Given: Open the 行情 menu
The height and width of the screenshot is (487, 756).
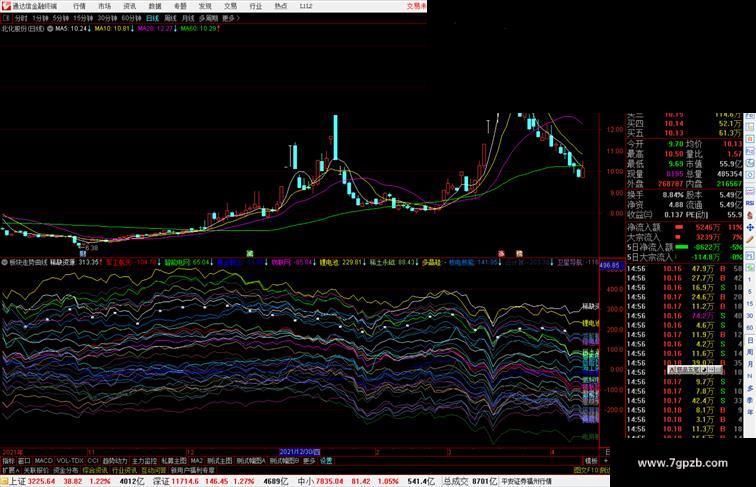Looking at the screenshot, I should point(79,6).
